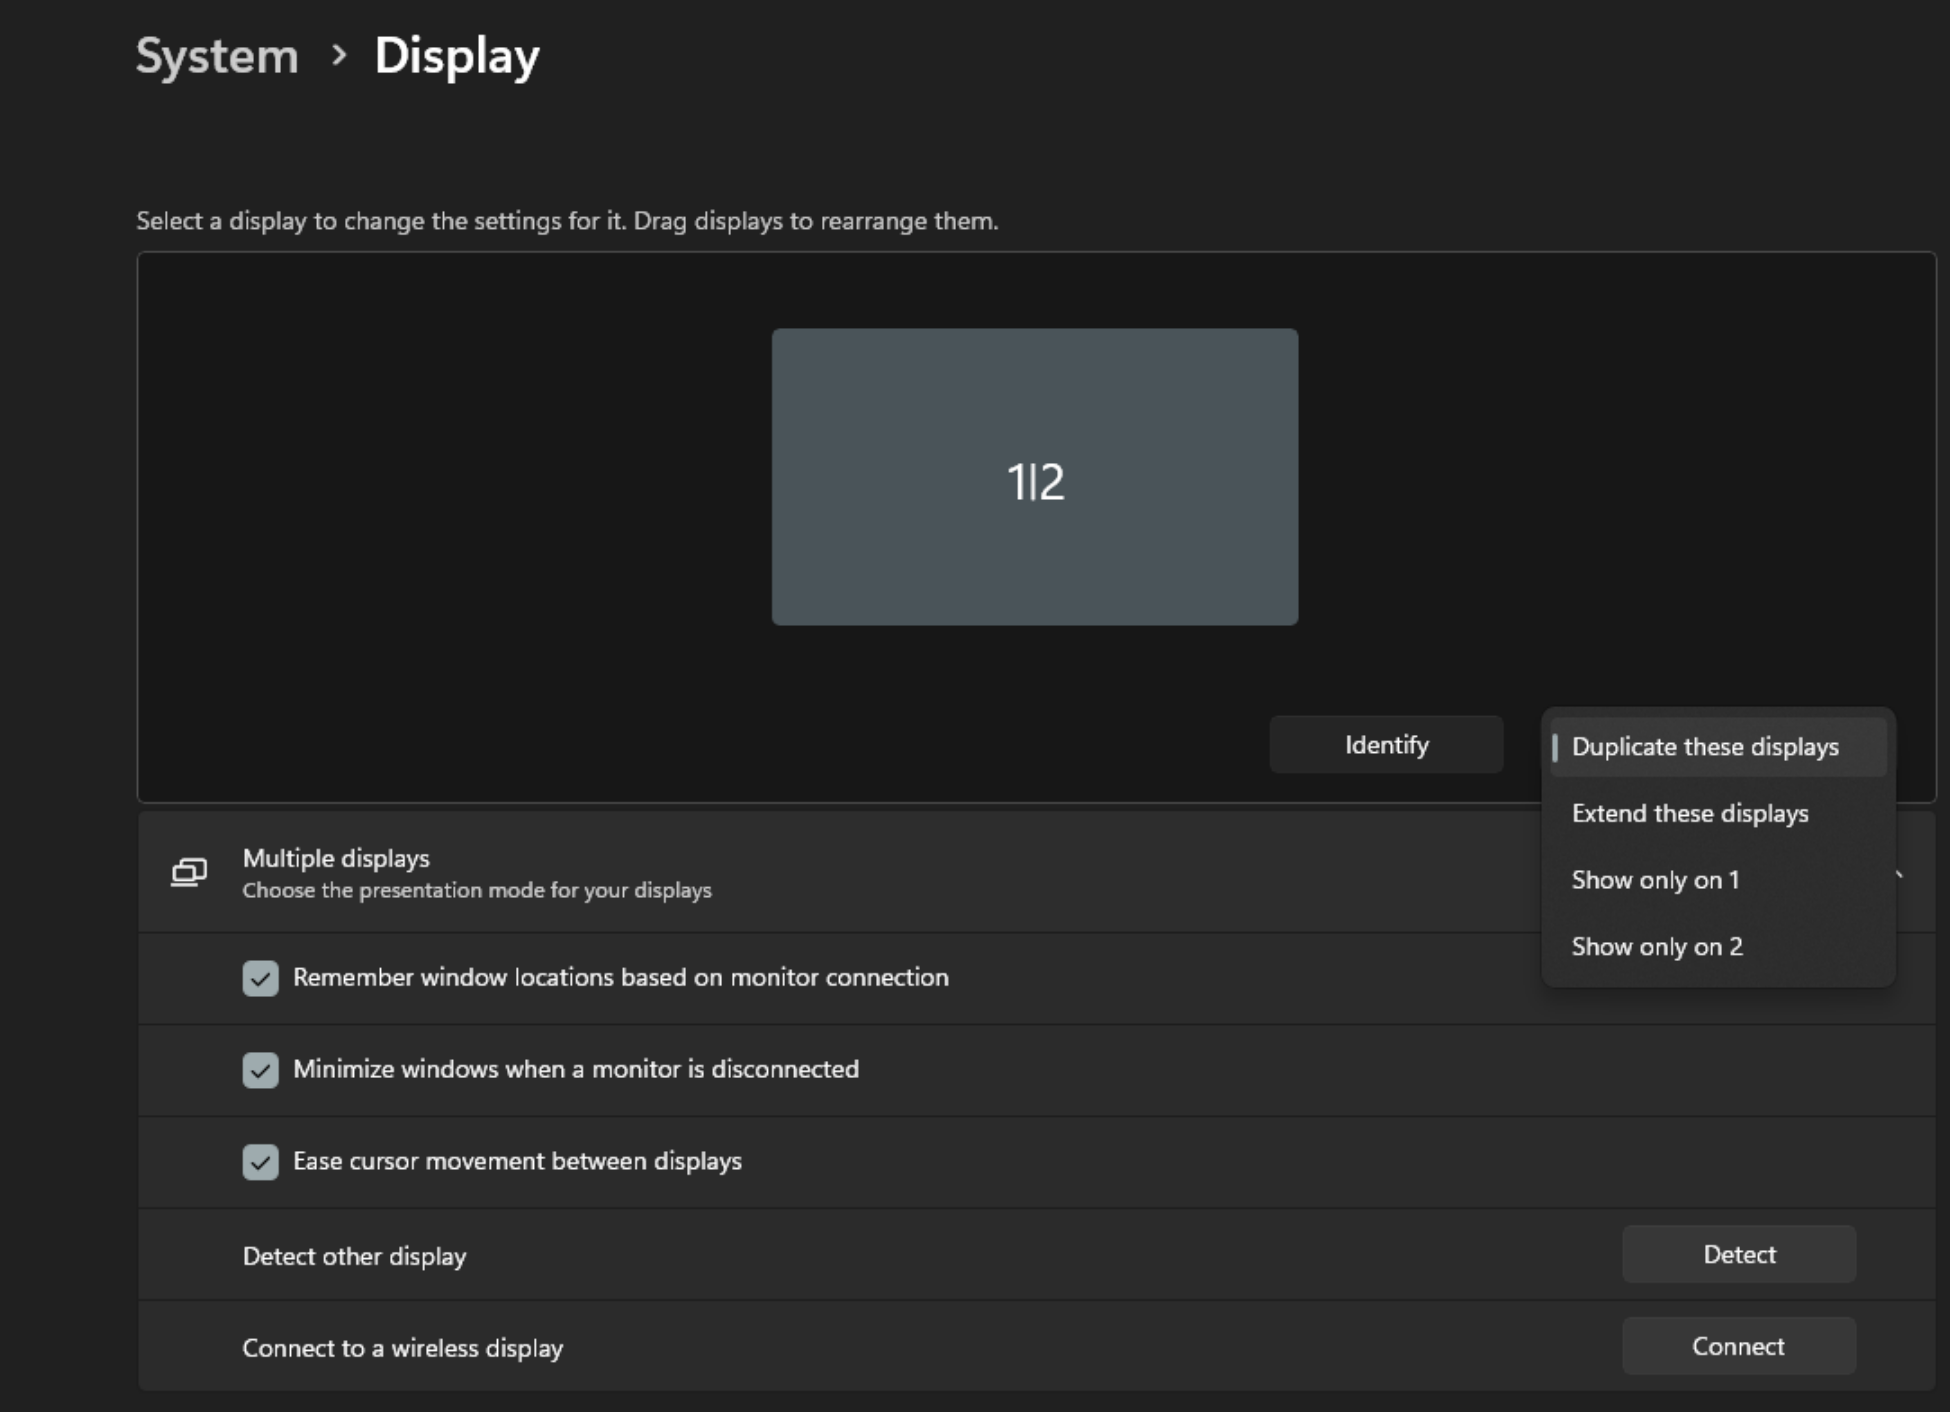Uncheck Remember window locations checkbox
Screen dimensions: 1950x1412
pyautogui.click(x=260, y=978)
